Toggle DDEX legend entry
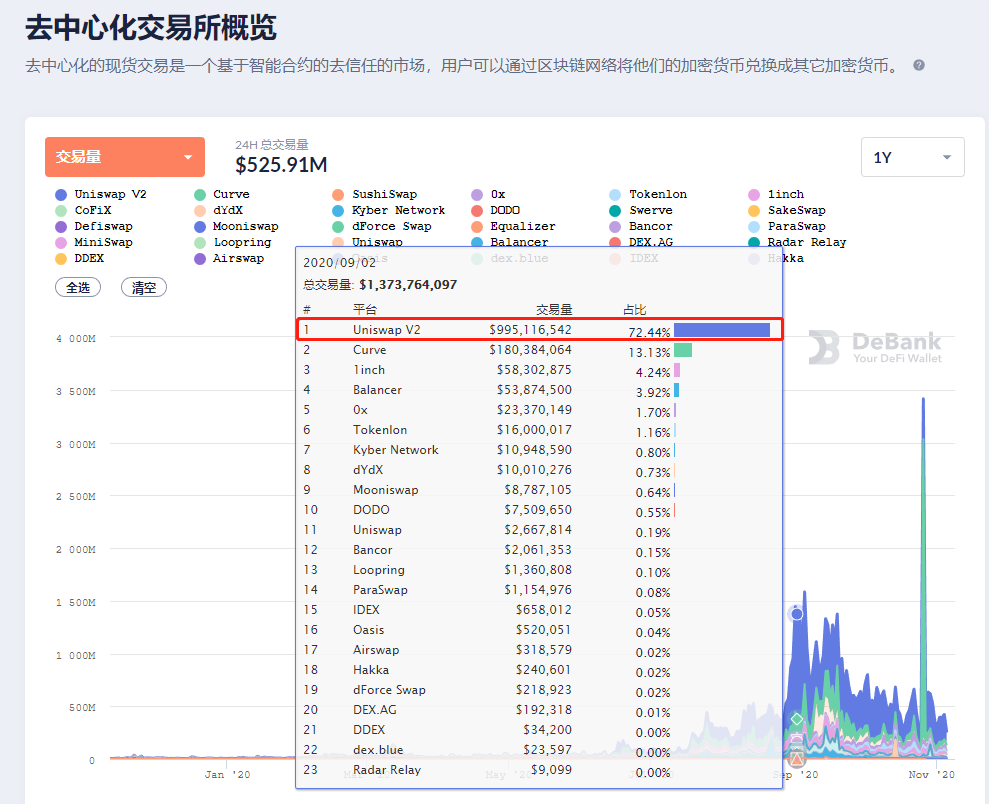Image resolution: width=989 pixels, height=804 pixels. click(79, 258)
